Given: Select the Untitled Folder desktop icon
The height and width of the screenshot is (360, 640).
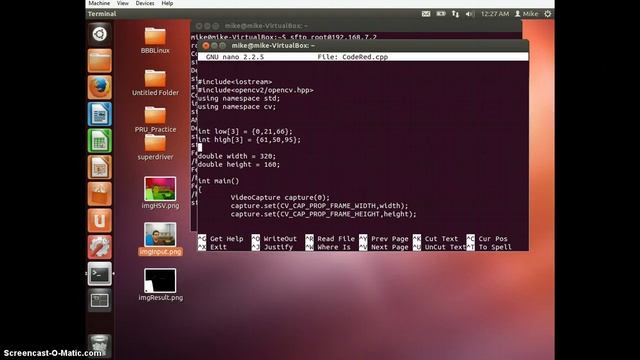Looking at the screenshot, I should [x=155, y=82].
